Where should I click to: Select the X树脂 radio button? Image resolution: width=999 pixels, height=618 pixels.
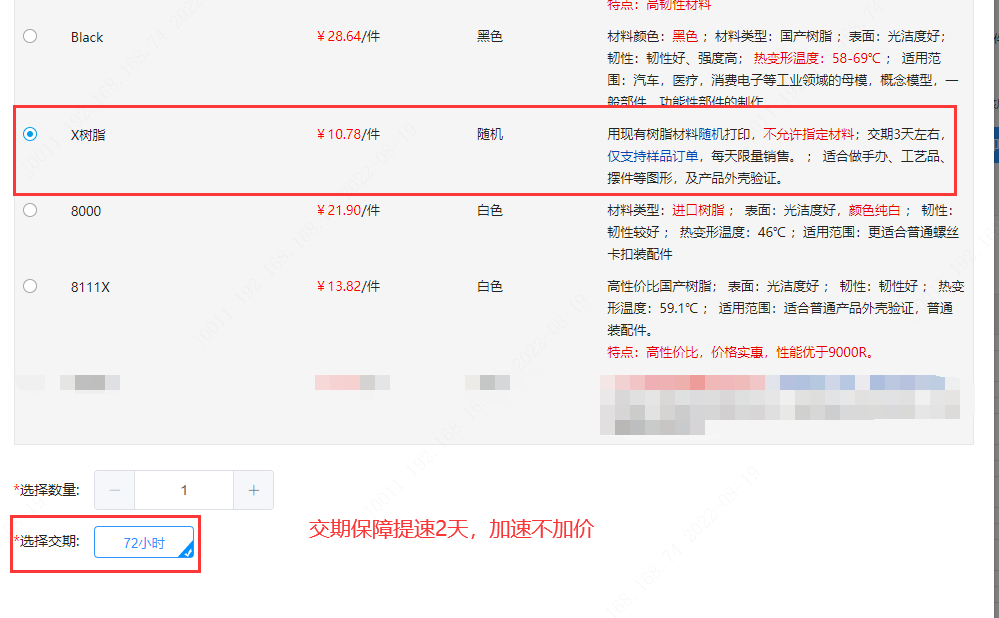pos(30,134)
